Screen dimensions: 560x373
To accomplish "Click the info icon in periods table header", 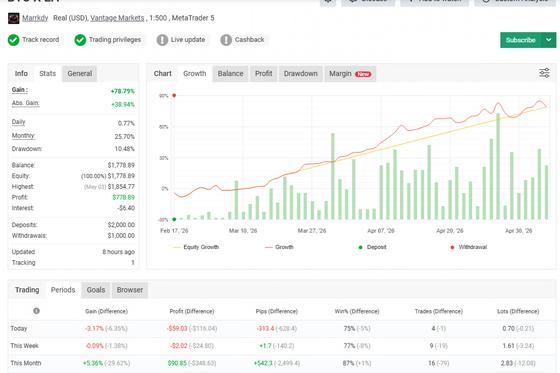I will tap(36, 311).
